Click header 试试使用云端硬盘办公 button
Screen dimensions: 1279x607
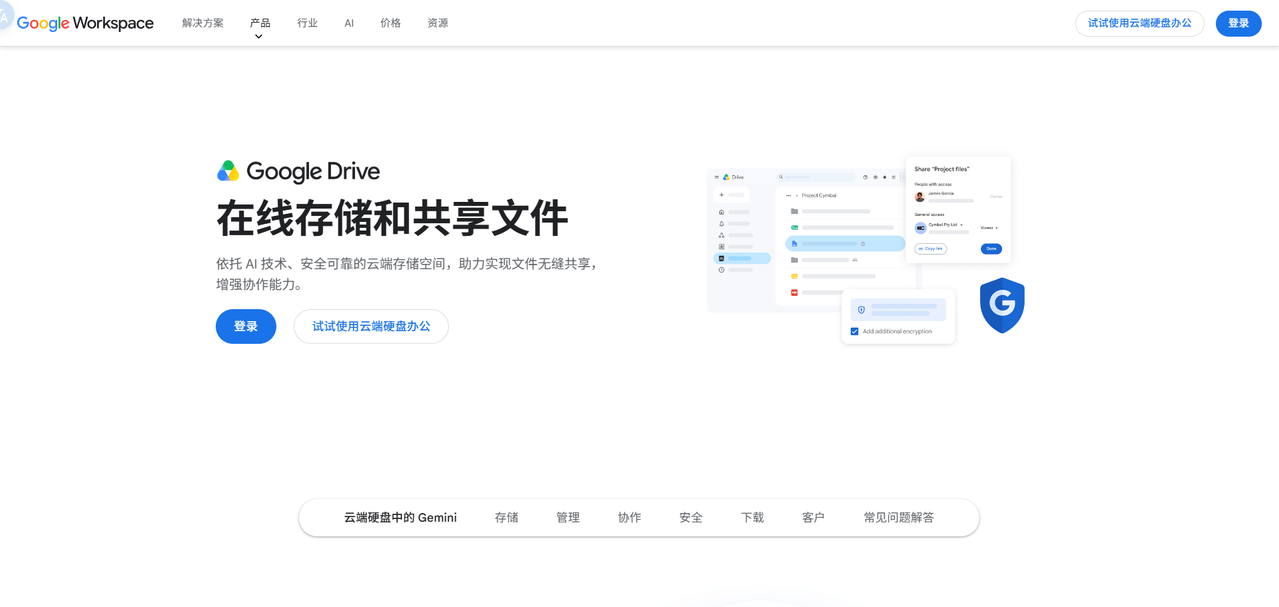pos(1140,23)
